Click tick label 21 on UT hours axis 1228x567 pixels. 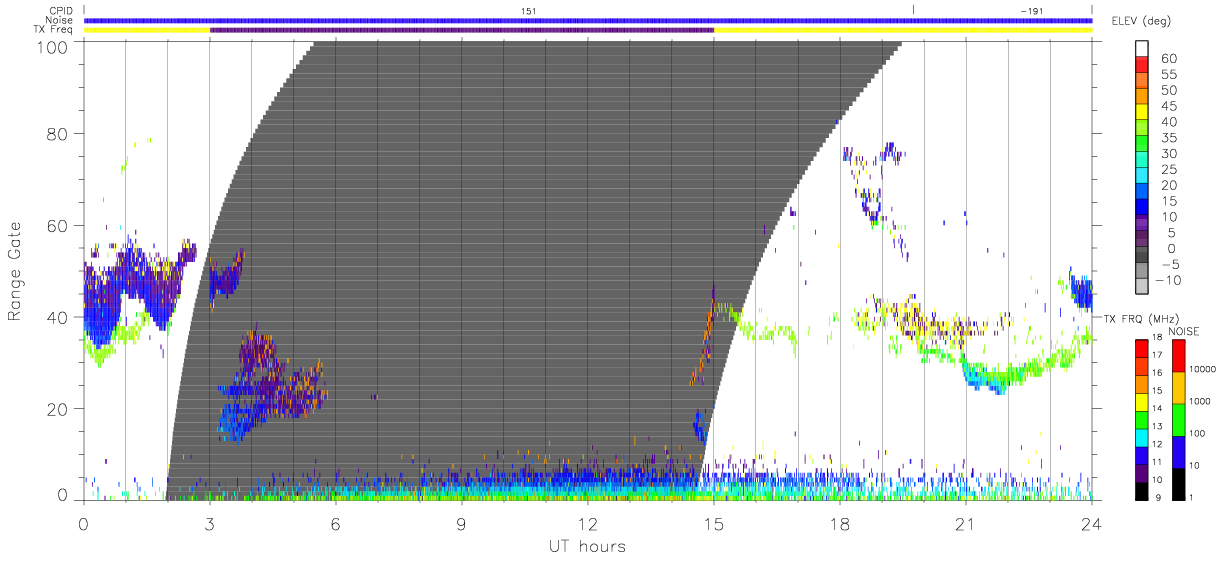click(x=965, y=523)
